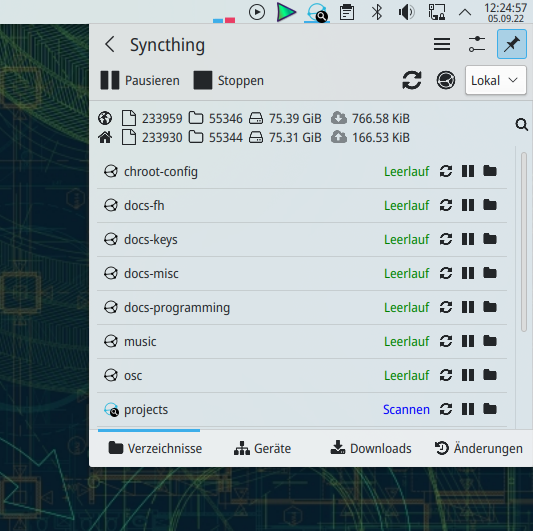
Task: Rescan the docs-misc folder
Action: (446, 273)
